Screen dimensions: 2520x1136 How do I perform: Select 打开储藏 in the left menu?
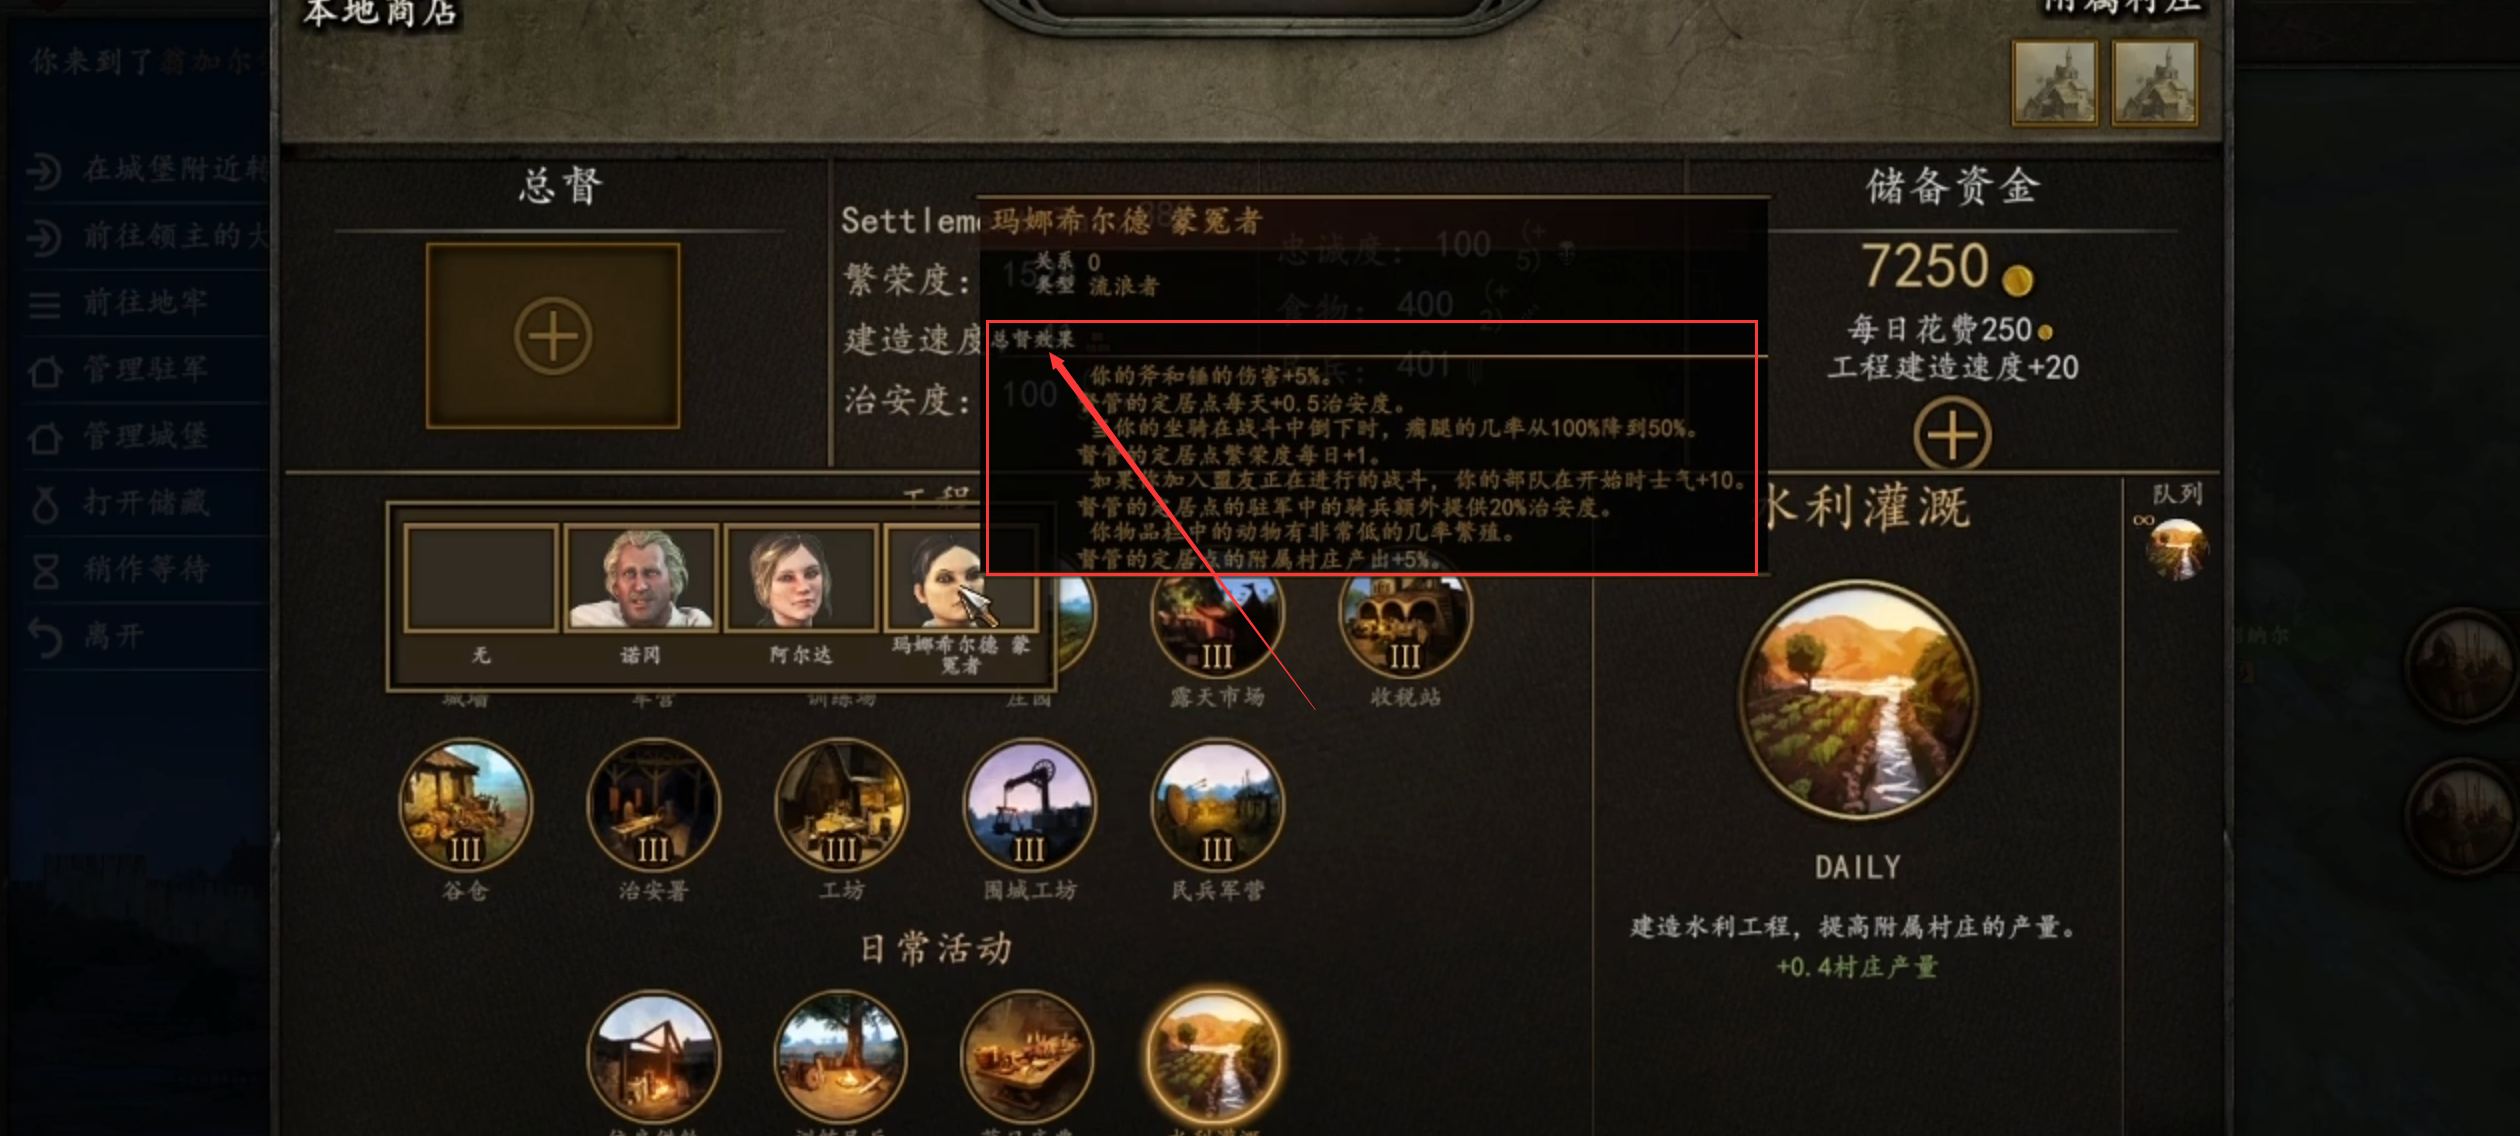(x=146, y=502)
